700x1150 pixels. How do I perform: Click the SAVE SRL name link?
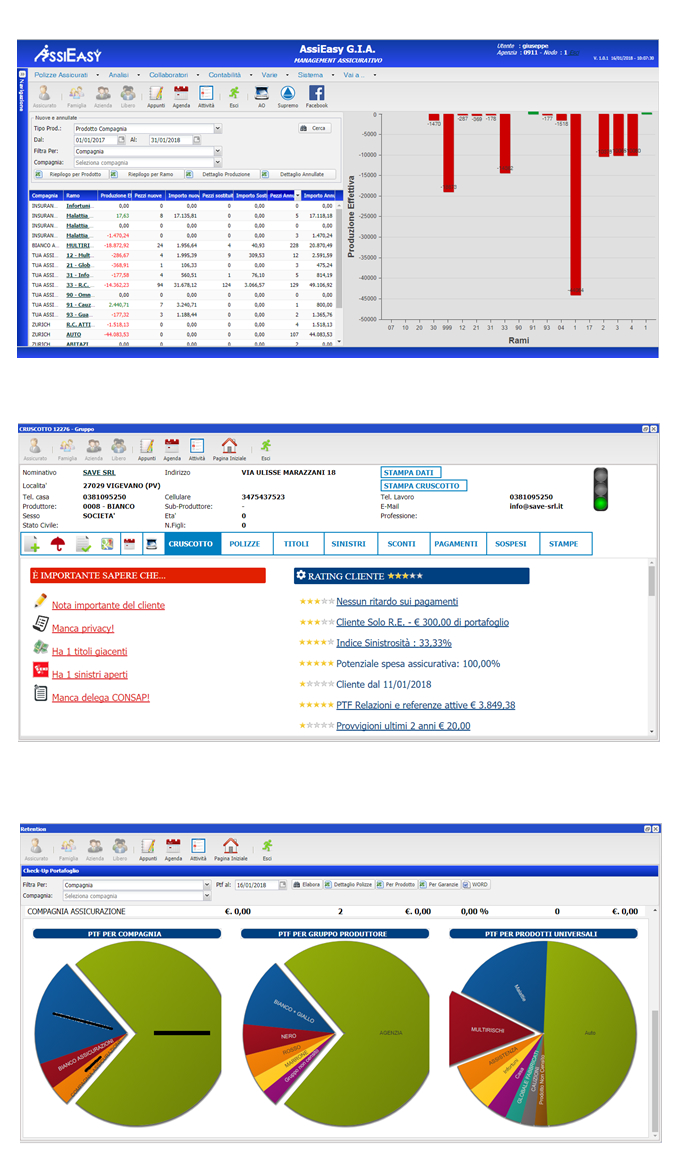[x=99, y=473]
